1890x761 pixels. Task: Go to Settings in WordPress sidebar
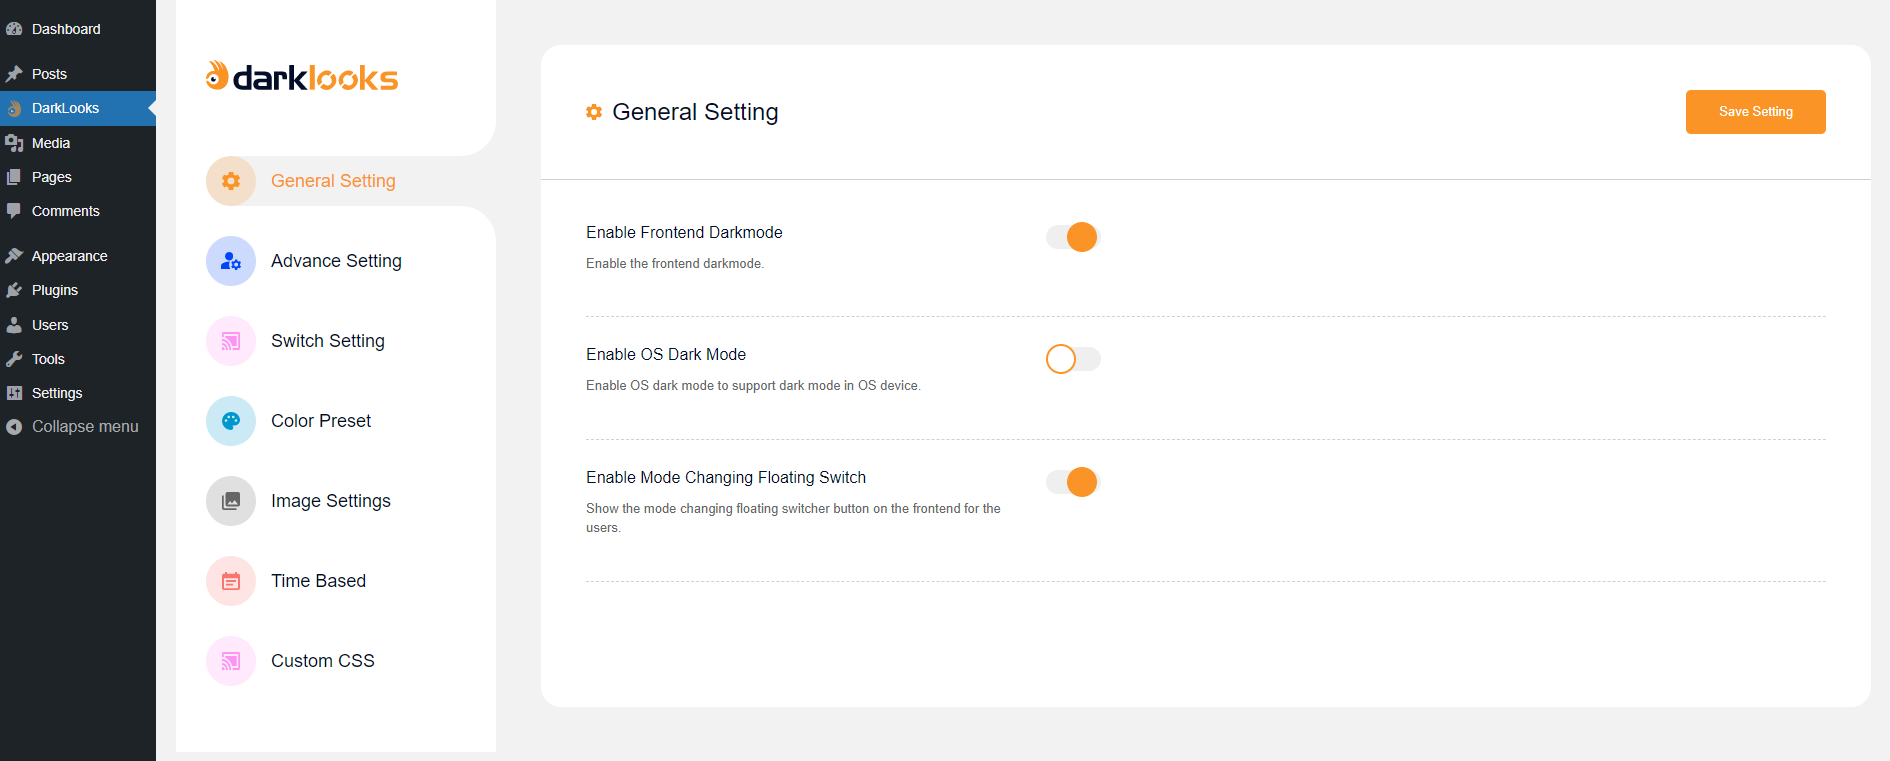click(x=57, y=393)
